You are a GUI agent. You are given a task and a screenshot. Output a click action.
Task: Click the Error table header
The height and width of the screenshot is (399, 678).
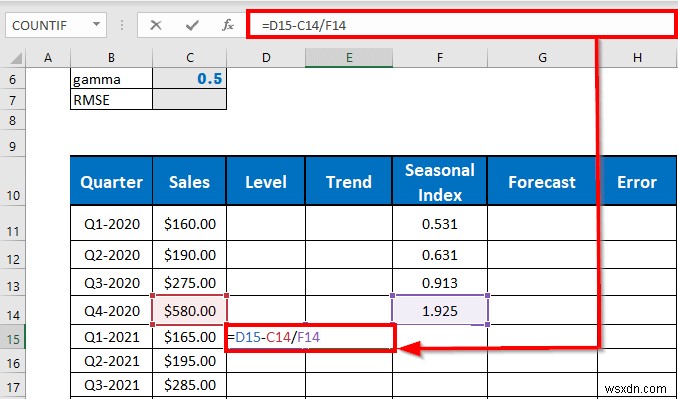coord(637,181)
